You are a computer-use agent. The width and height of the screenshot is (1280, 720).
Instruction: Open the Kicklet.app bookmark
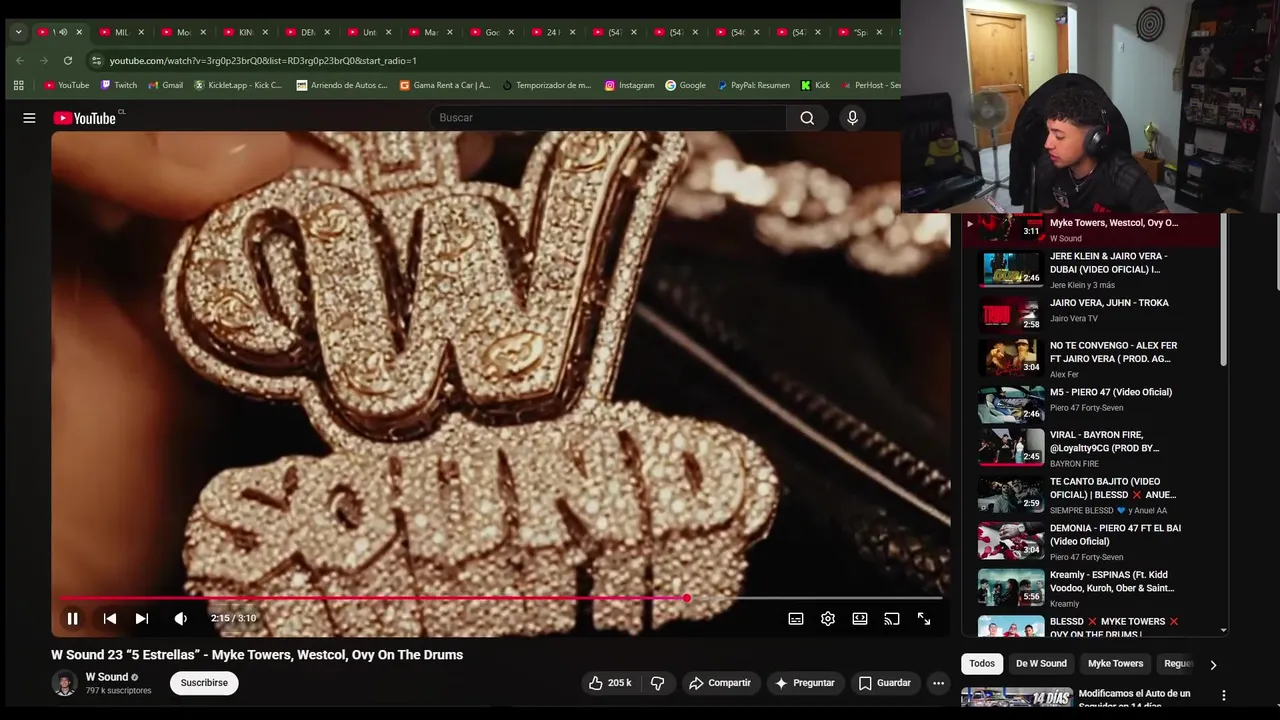tap(238, 85)
